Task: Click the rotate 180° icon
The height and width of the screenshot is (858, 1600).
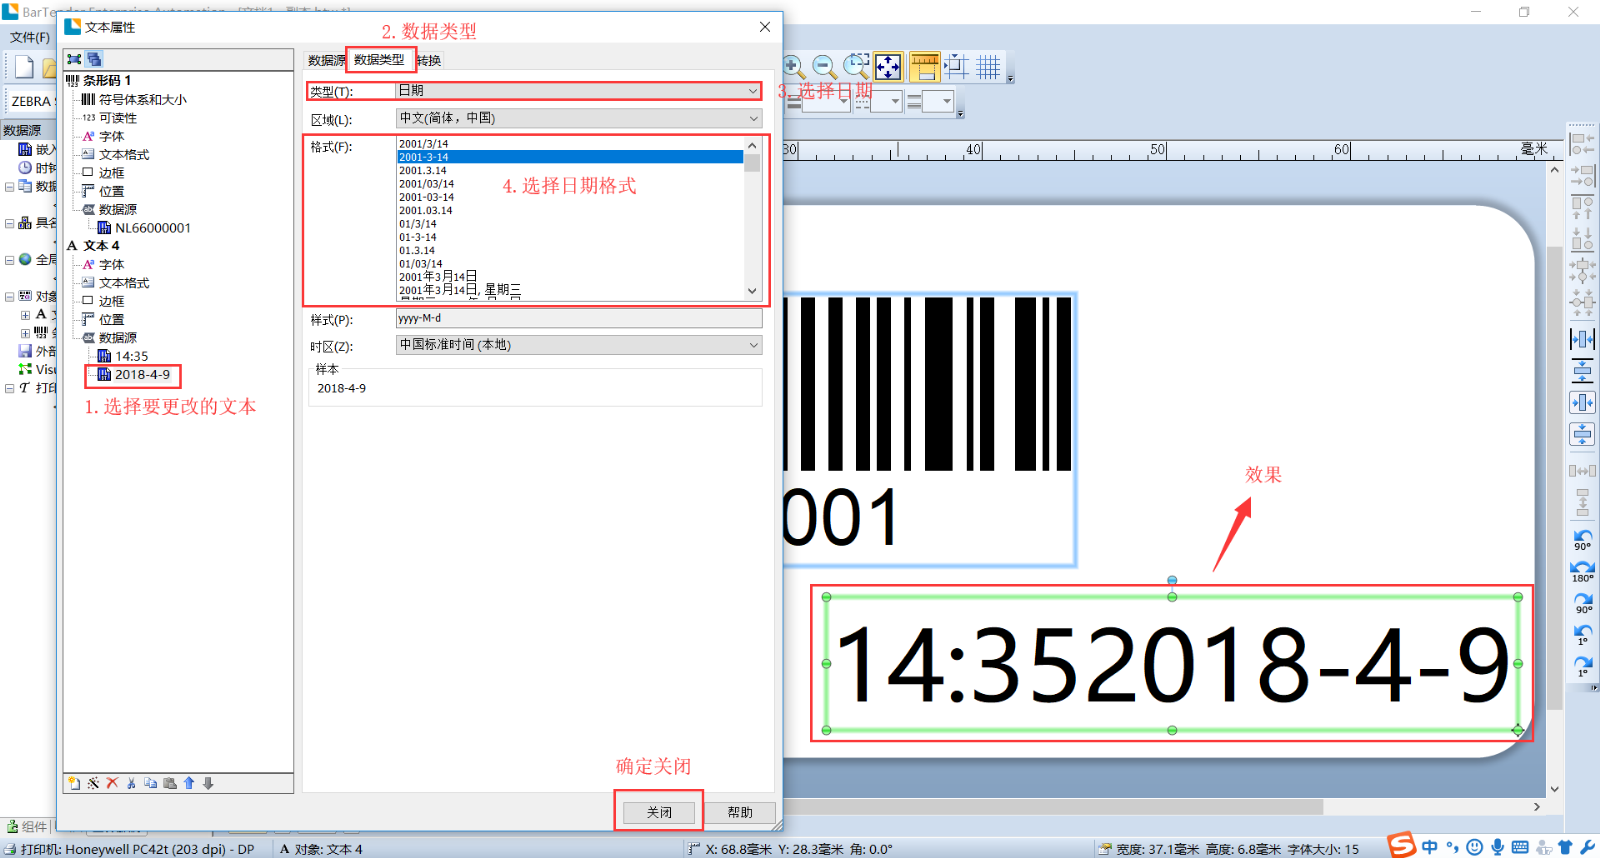Action: click(1582, 570)
